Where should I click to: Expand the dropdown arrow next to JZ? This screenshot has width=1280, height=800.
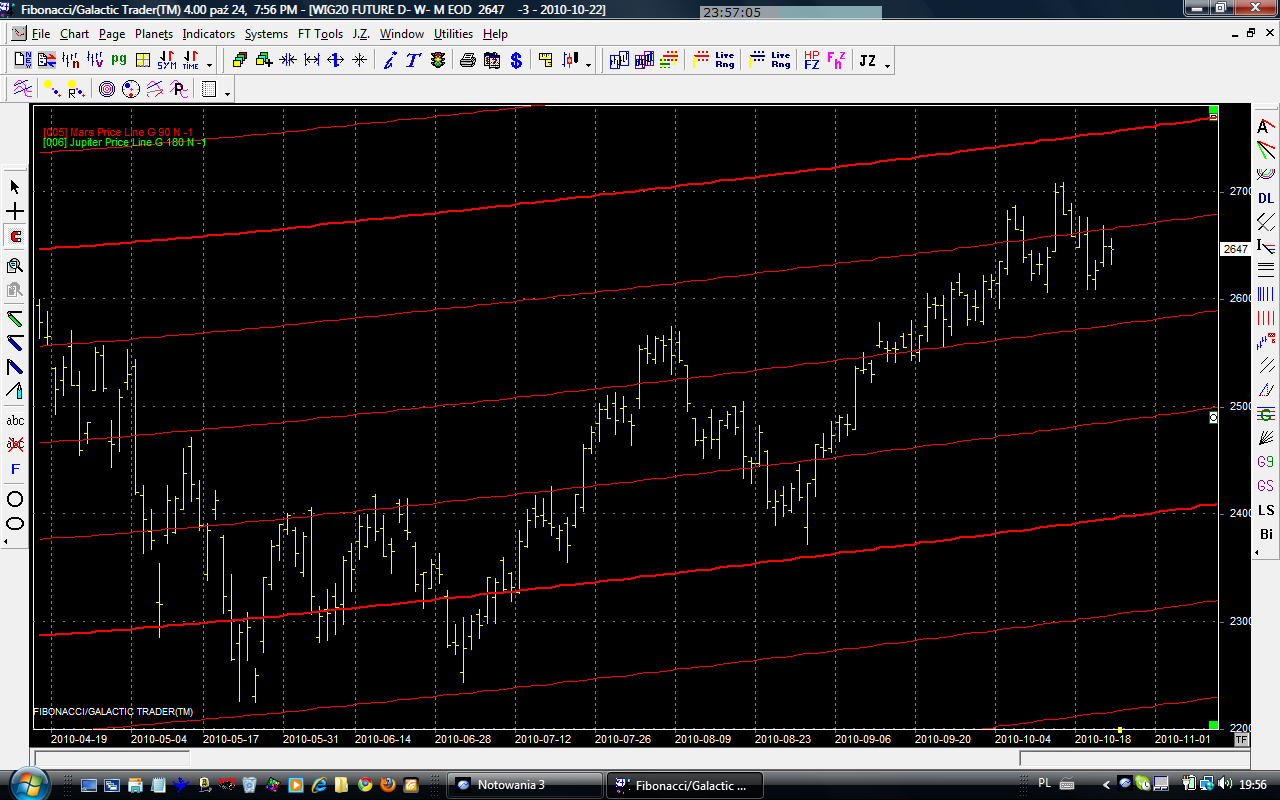[888, 65]
